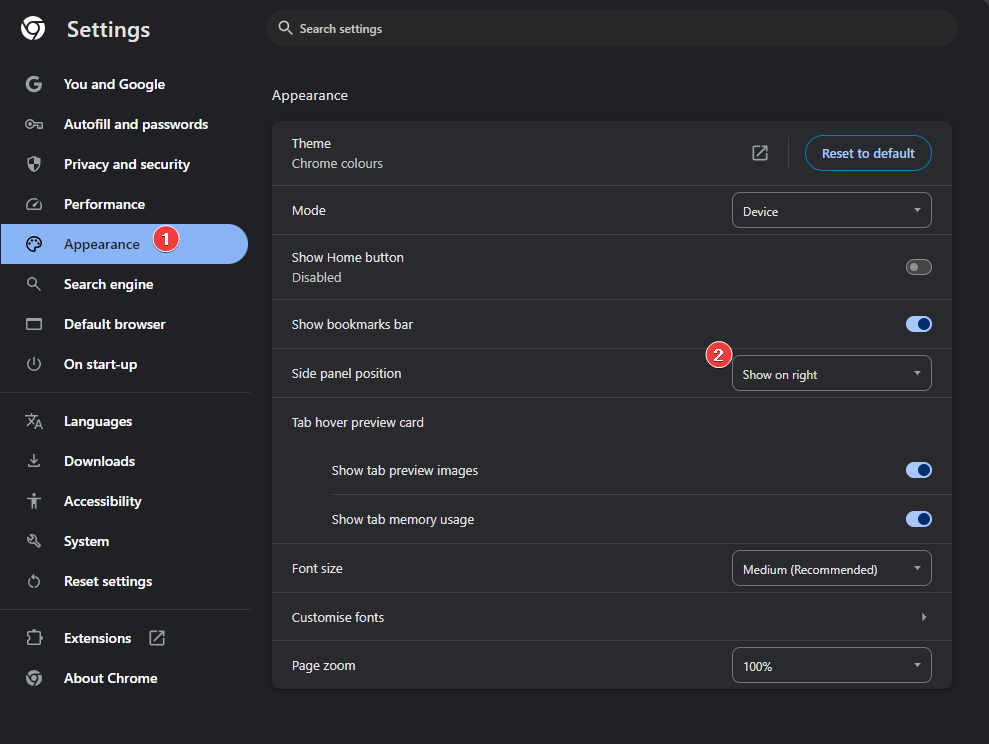Click the reset icon for Reset settings
Screen dimensions: 989x744
tap(33, 581)
